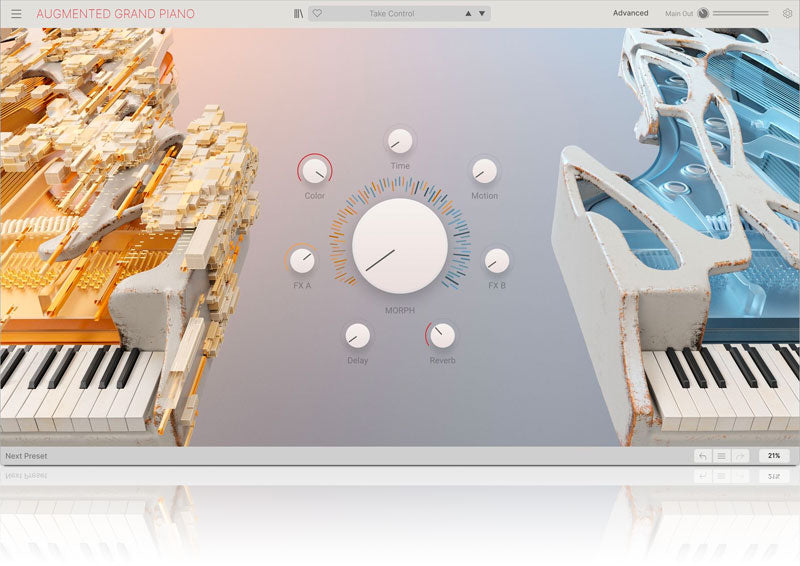800x566 pixels.
Task: Open the edit history list icon
Action: click(721, 456)
